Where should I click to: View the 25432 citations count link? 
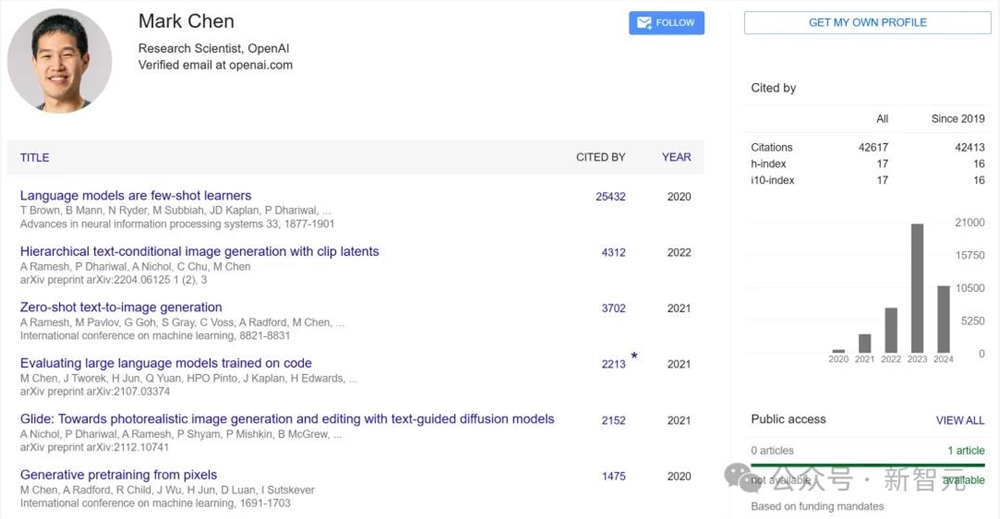[x=610, y=197]
